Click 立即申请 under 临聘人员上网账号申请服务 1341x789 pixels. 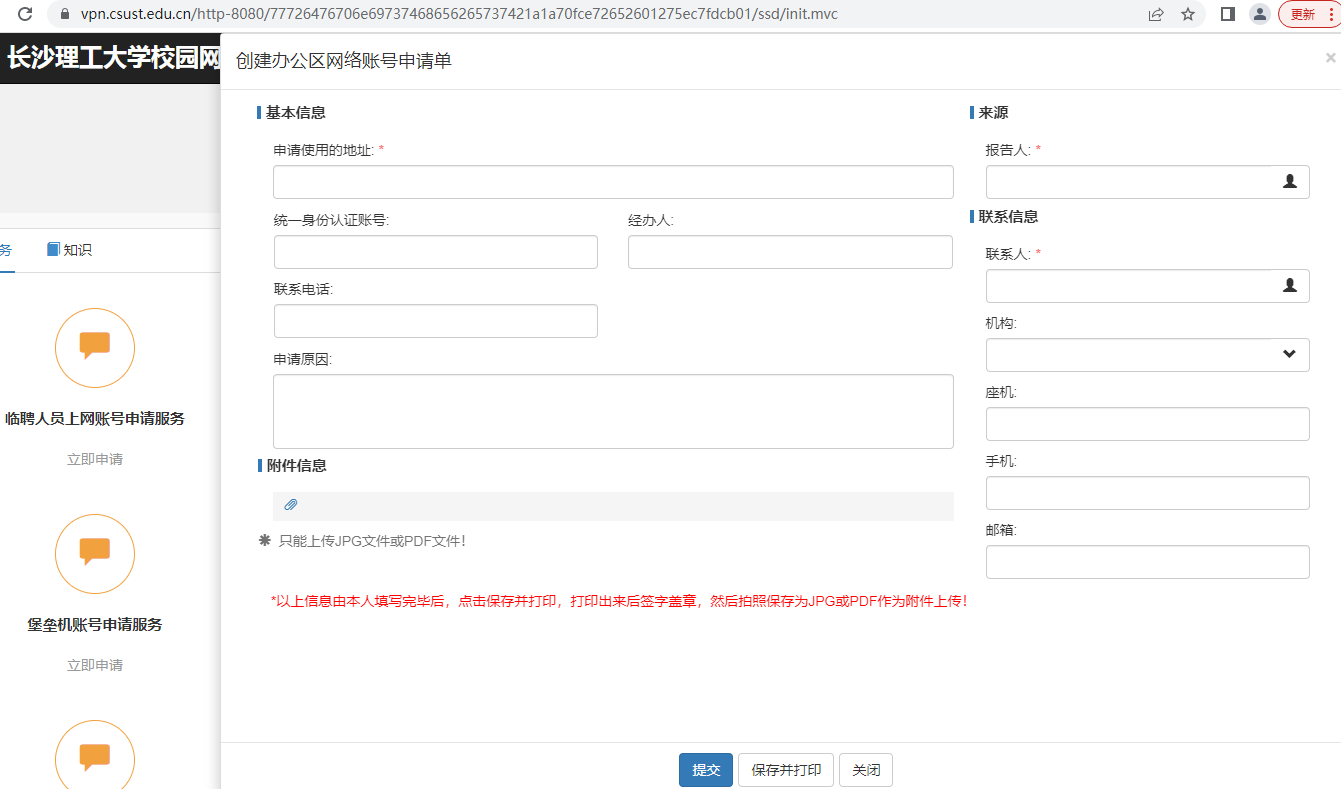(x=95, y=459)
